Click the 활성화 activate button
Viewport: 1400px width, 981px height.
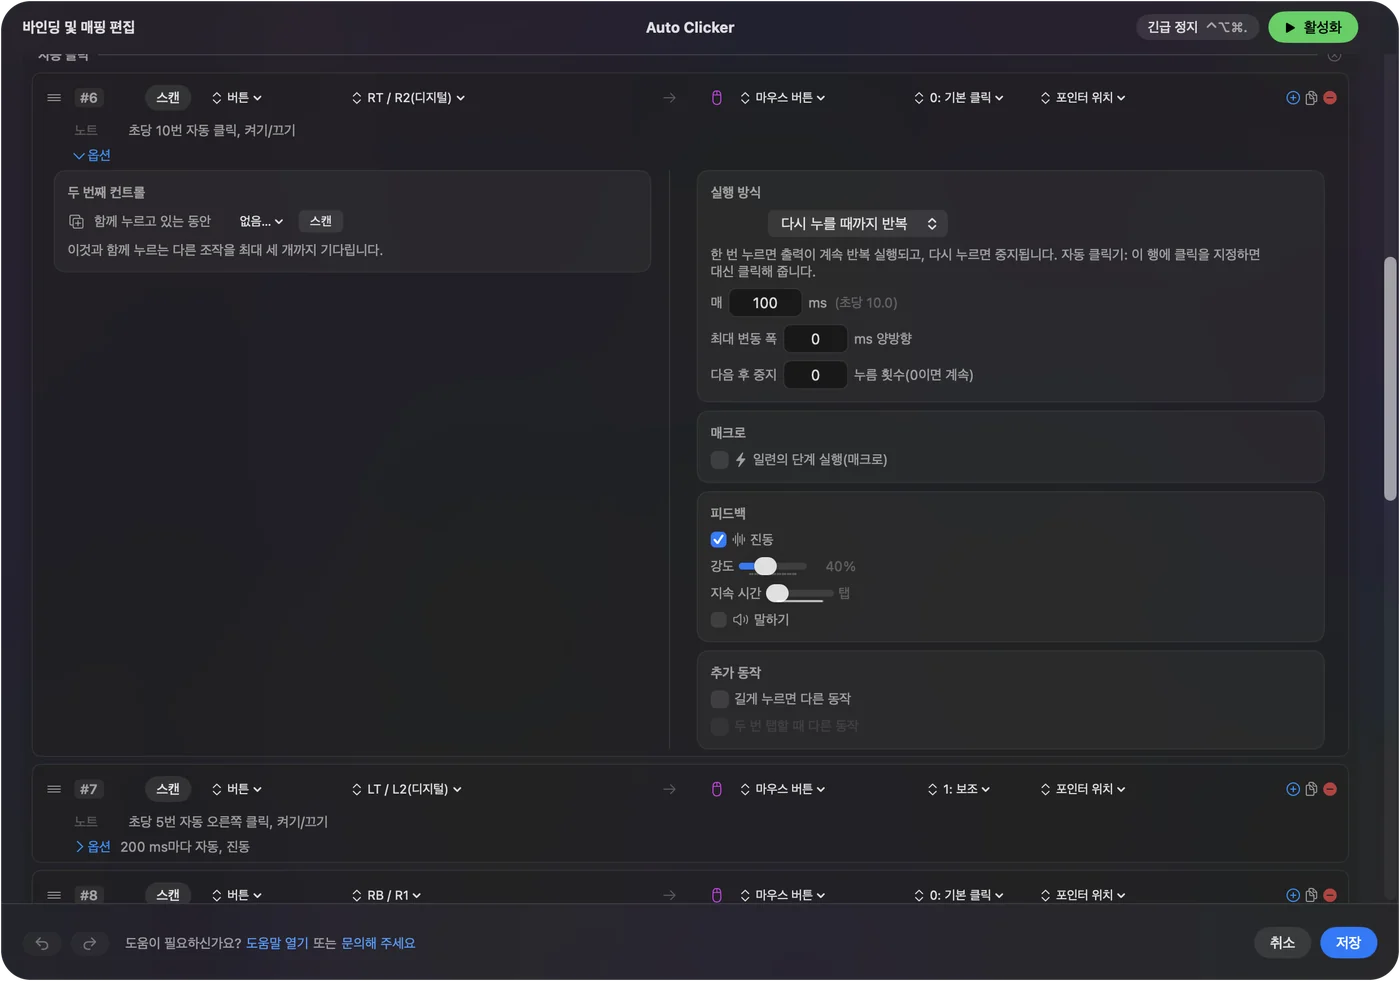(x=1313, y=28)
